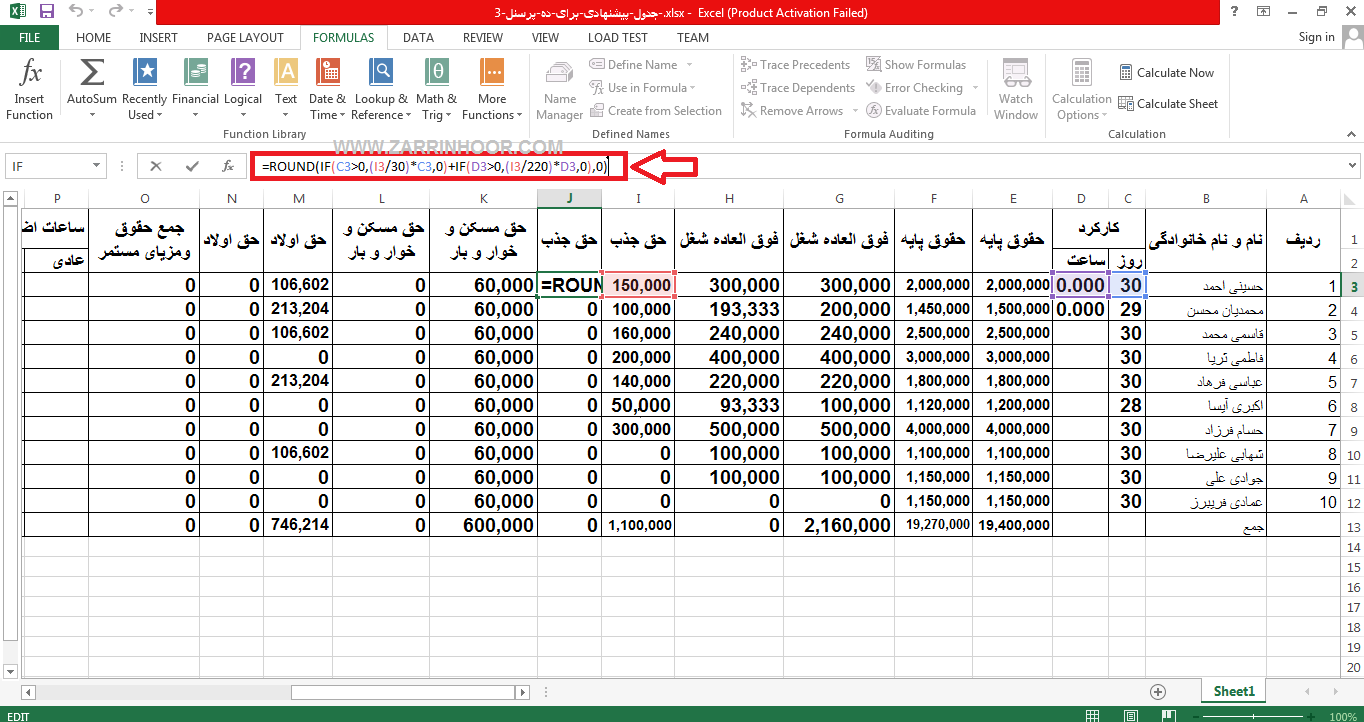
Task: Select column J header
Action: 569,198
